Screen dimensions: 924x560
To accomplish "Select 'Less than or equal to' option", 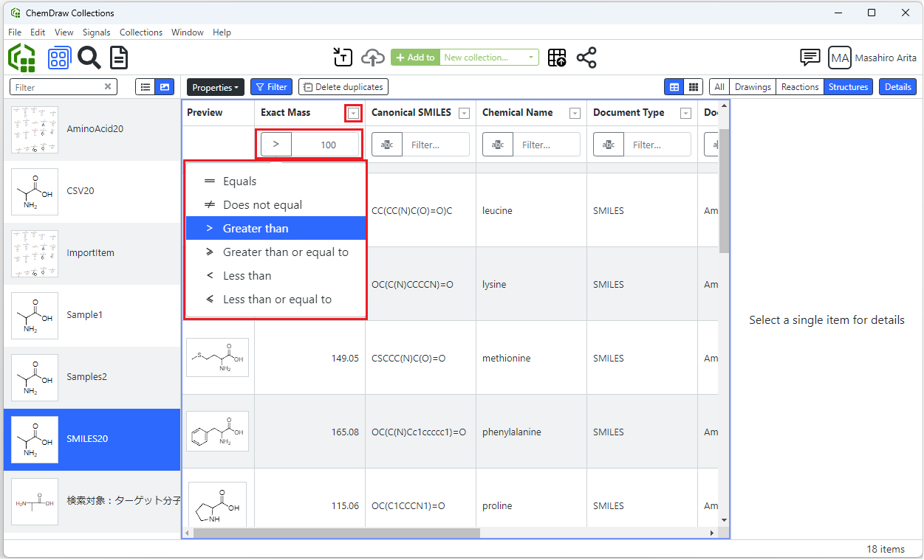I will tap(277, 299).
